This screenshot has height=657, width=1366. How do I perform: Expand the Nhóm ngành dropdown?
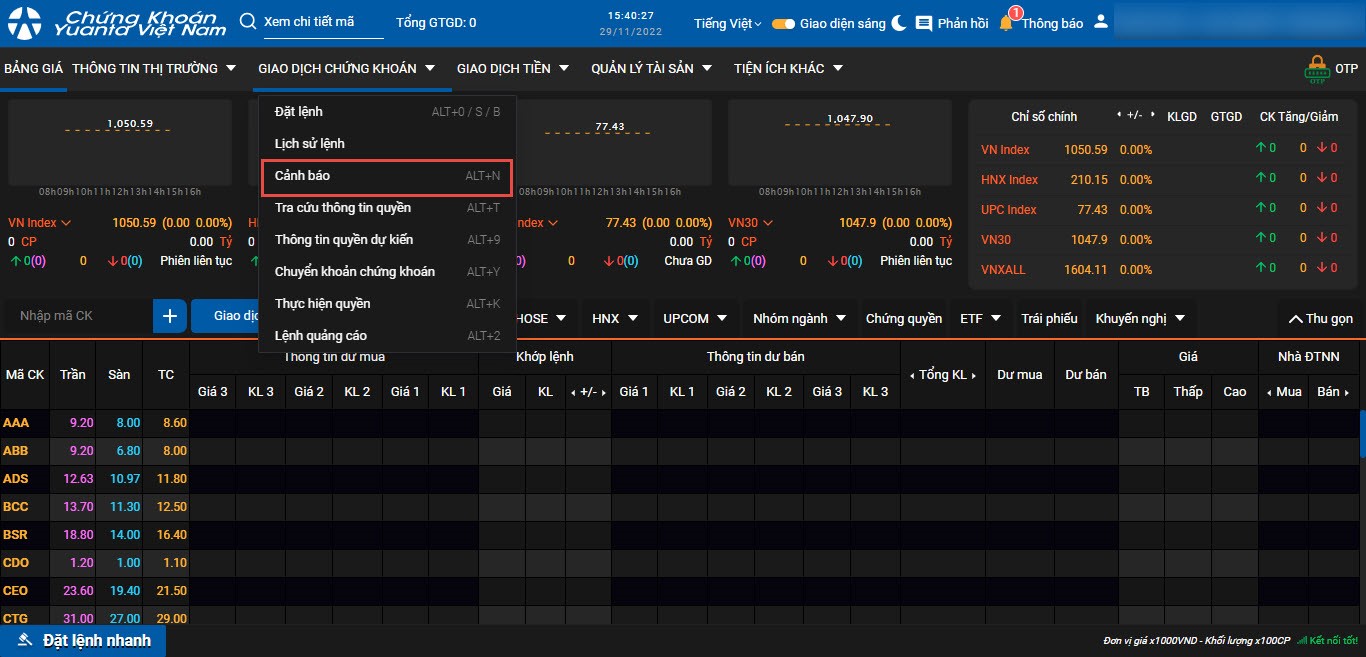point(798,318)
